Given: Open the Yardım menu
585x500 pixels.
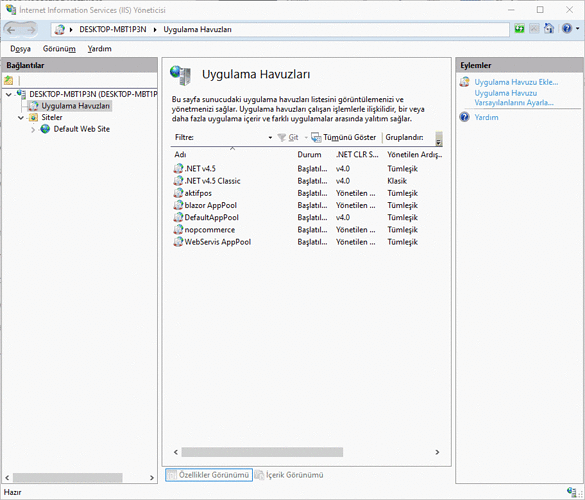Looking at the screenshot, I should click(x=99, y=49).
